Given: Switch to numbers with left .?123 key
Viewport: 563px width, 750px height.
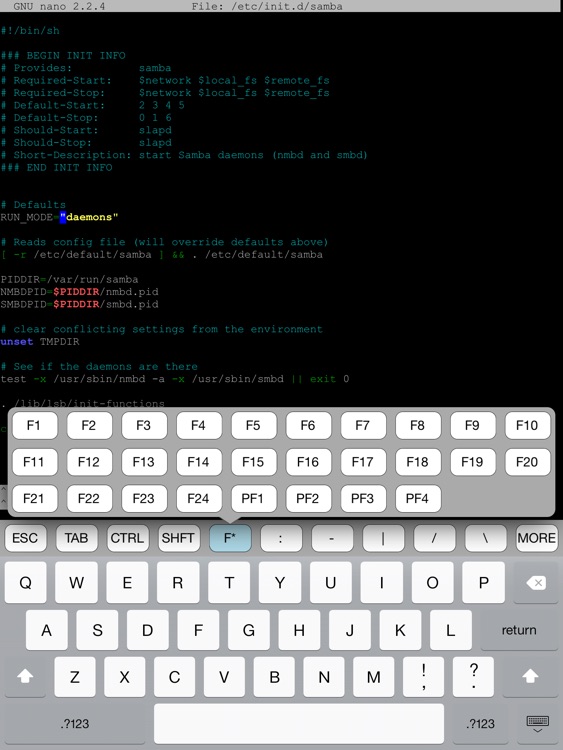Looking at the screenshot, I should click(x=75, y=724).
